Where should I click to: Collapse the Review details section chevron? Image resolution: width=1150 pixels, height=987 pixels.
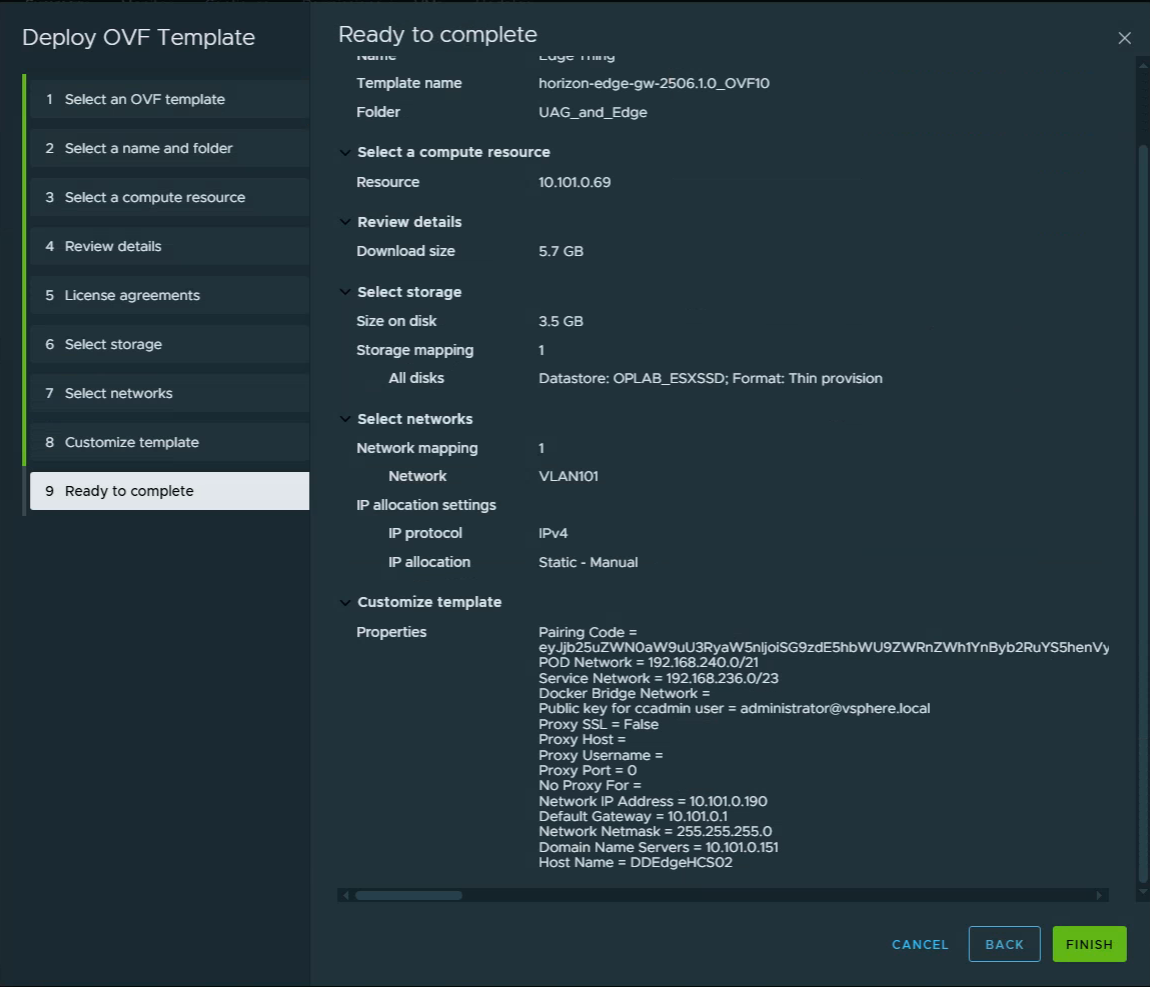click(346, 223)
